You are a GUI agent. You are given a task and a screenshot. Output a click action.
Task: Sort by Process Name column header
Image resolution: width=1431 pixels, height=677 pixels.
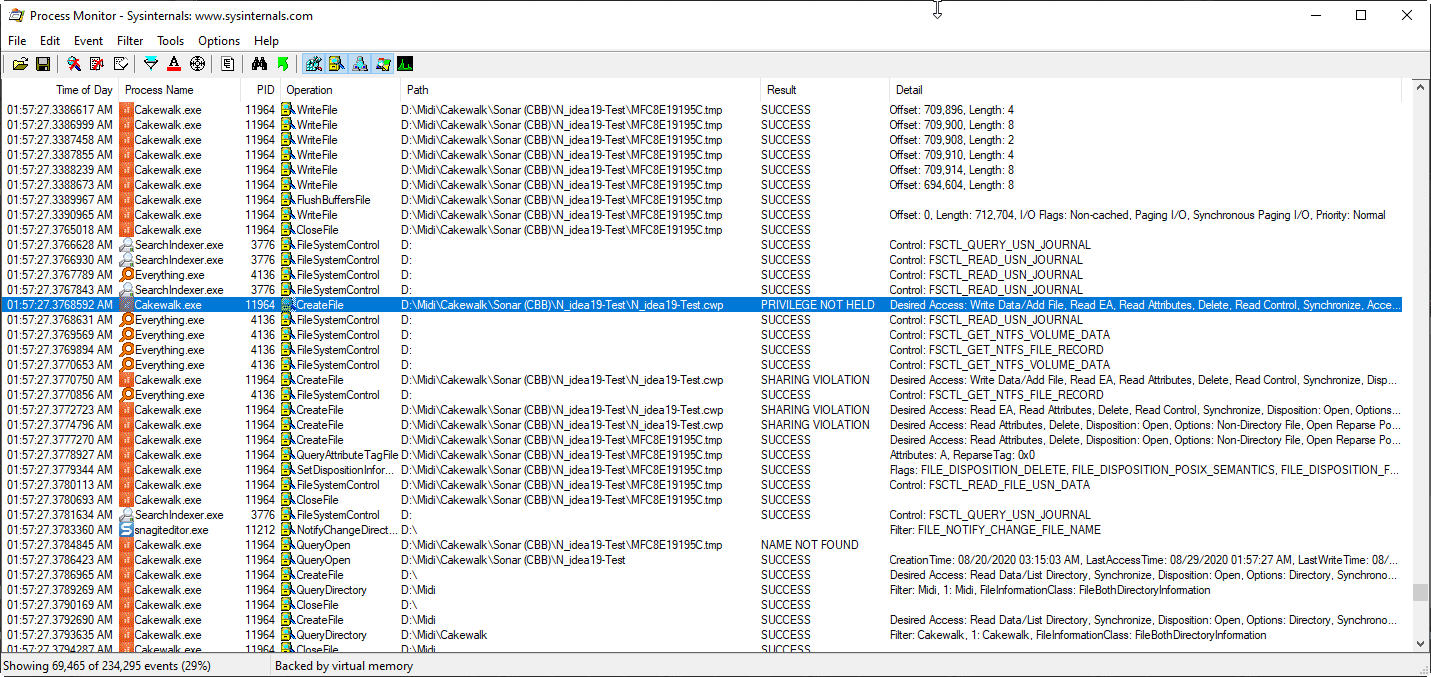tap(180, 90)
